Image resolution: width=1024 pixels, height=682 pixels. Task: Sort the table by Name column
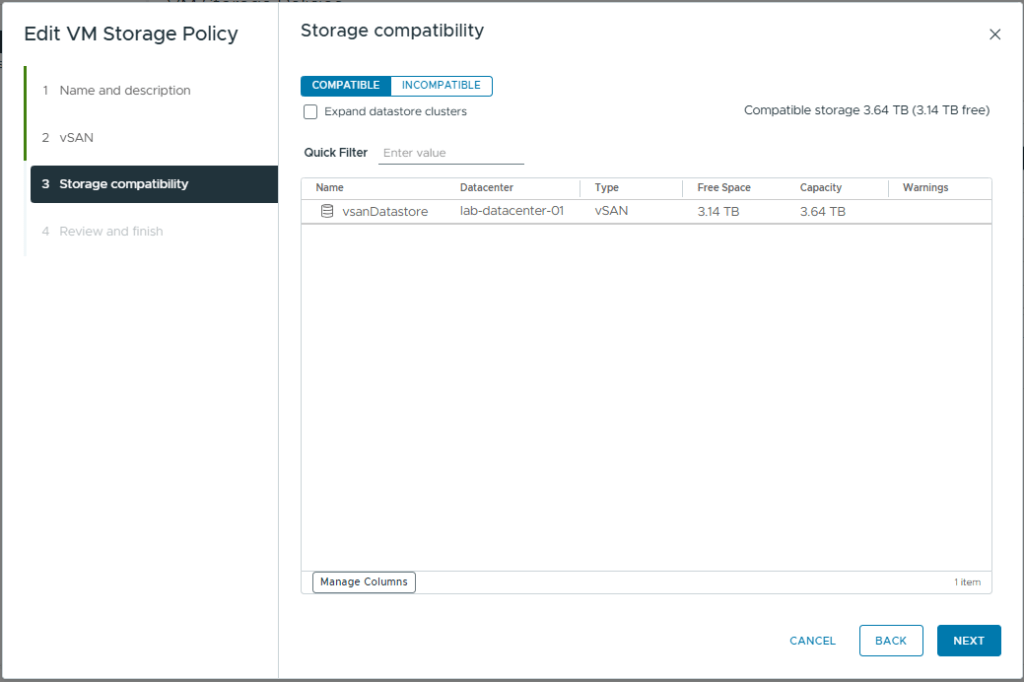[x=330, y=188]
